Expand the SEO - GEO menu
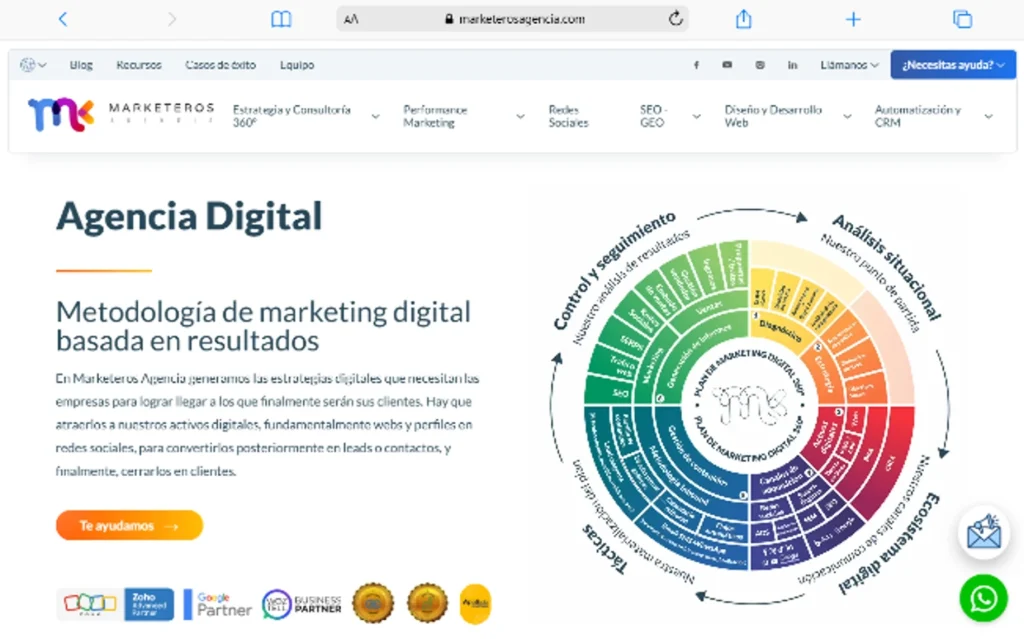Image resolution: width=1024 pixels, height=639 pixels. [x=670, y=116]
